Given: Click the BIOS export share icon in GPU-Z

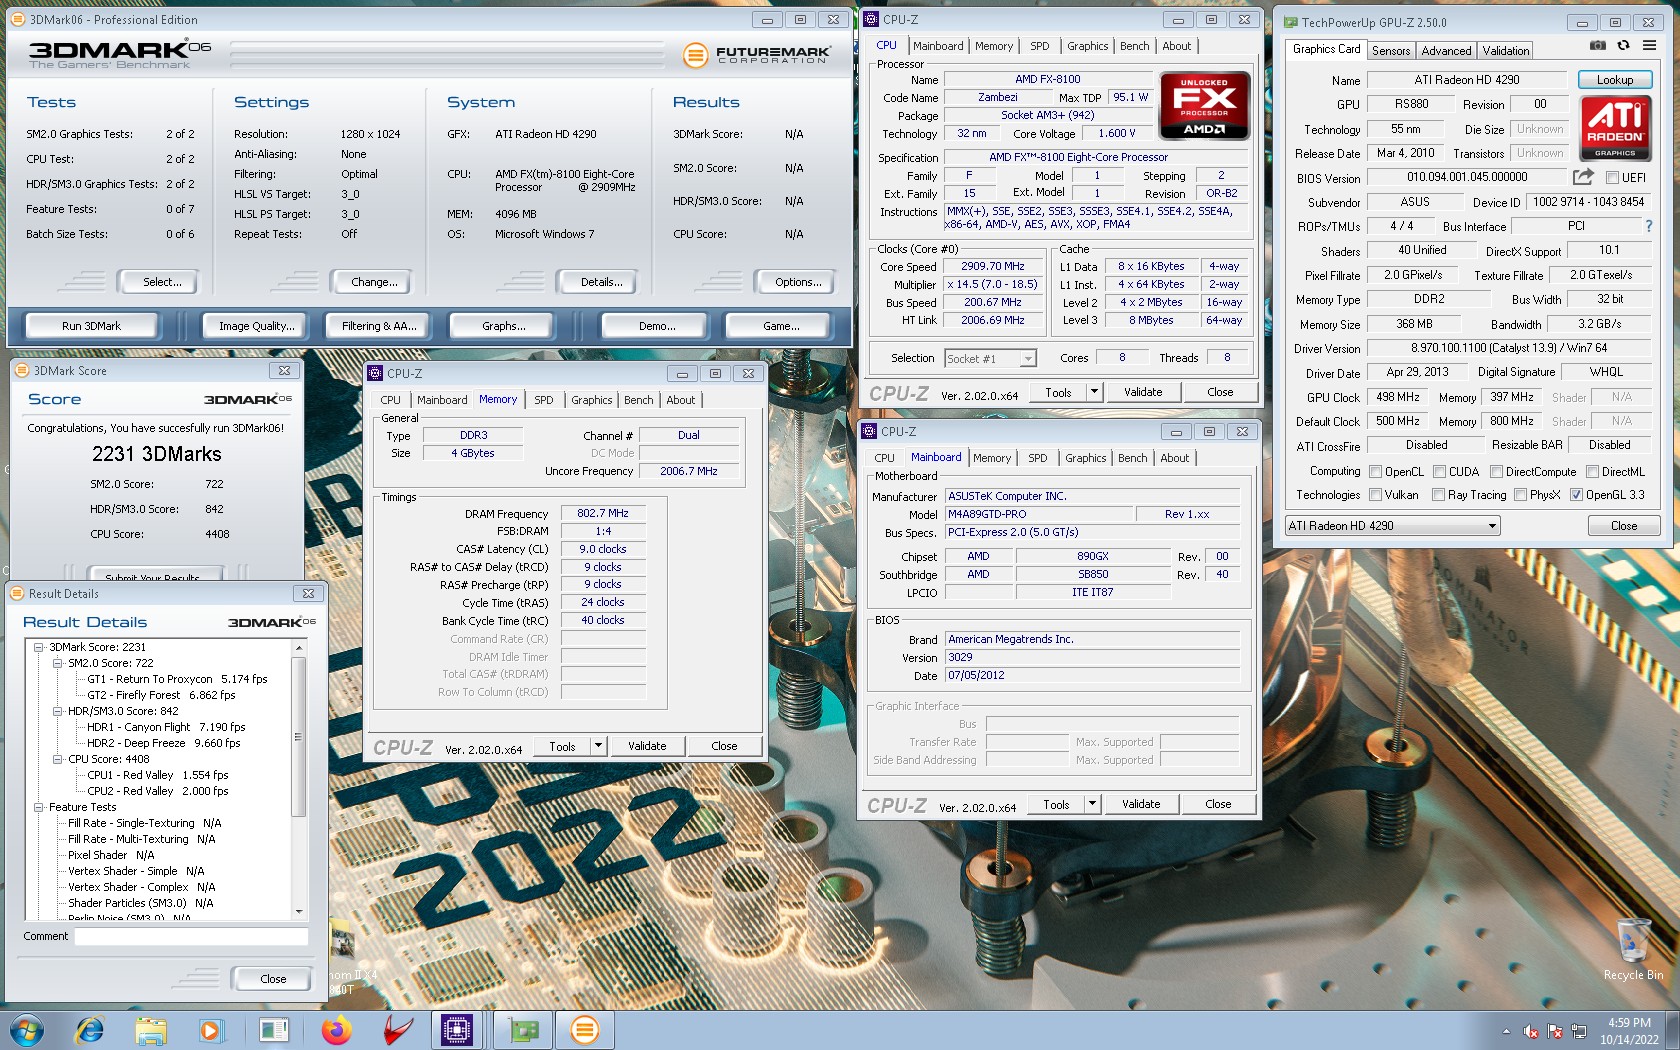Looking at the screenshot, I should point(1583,177).
